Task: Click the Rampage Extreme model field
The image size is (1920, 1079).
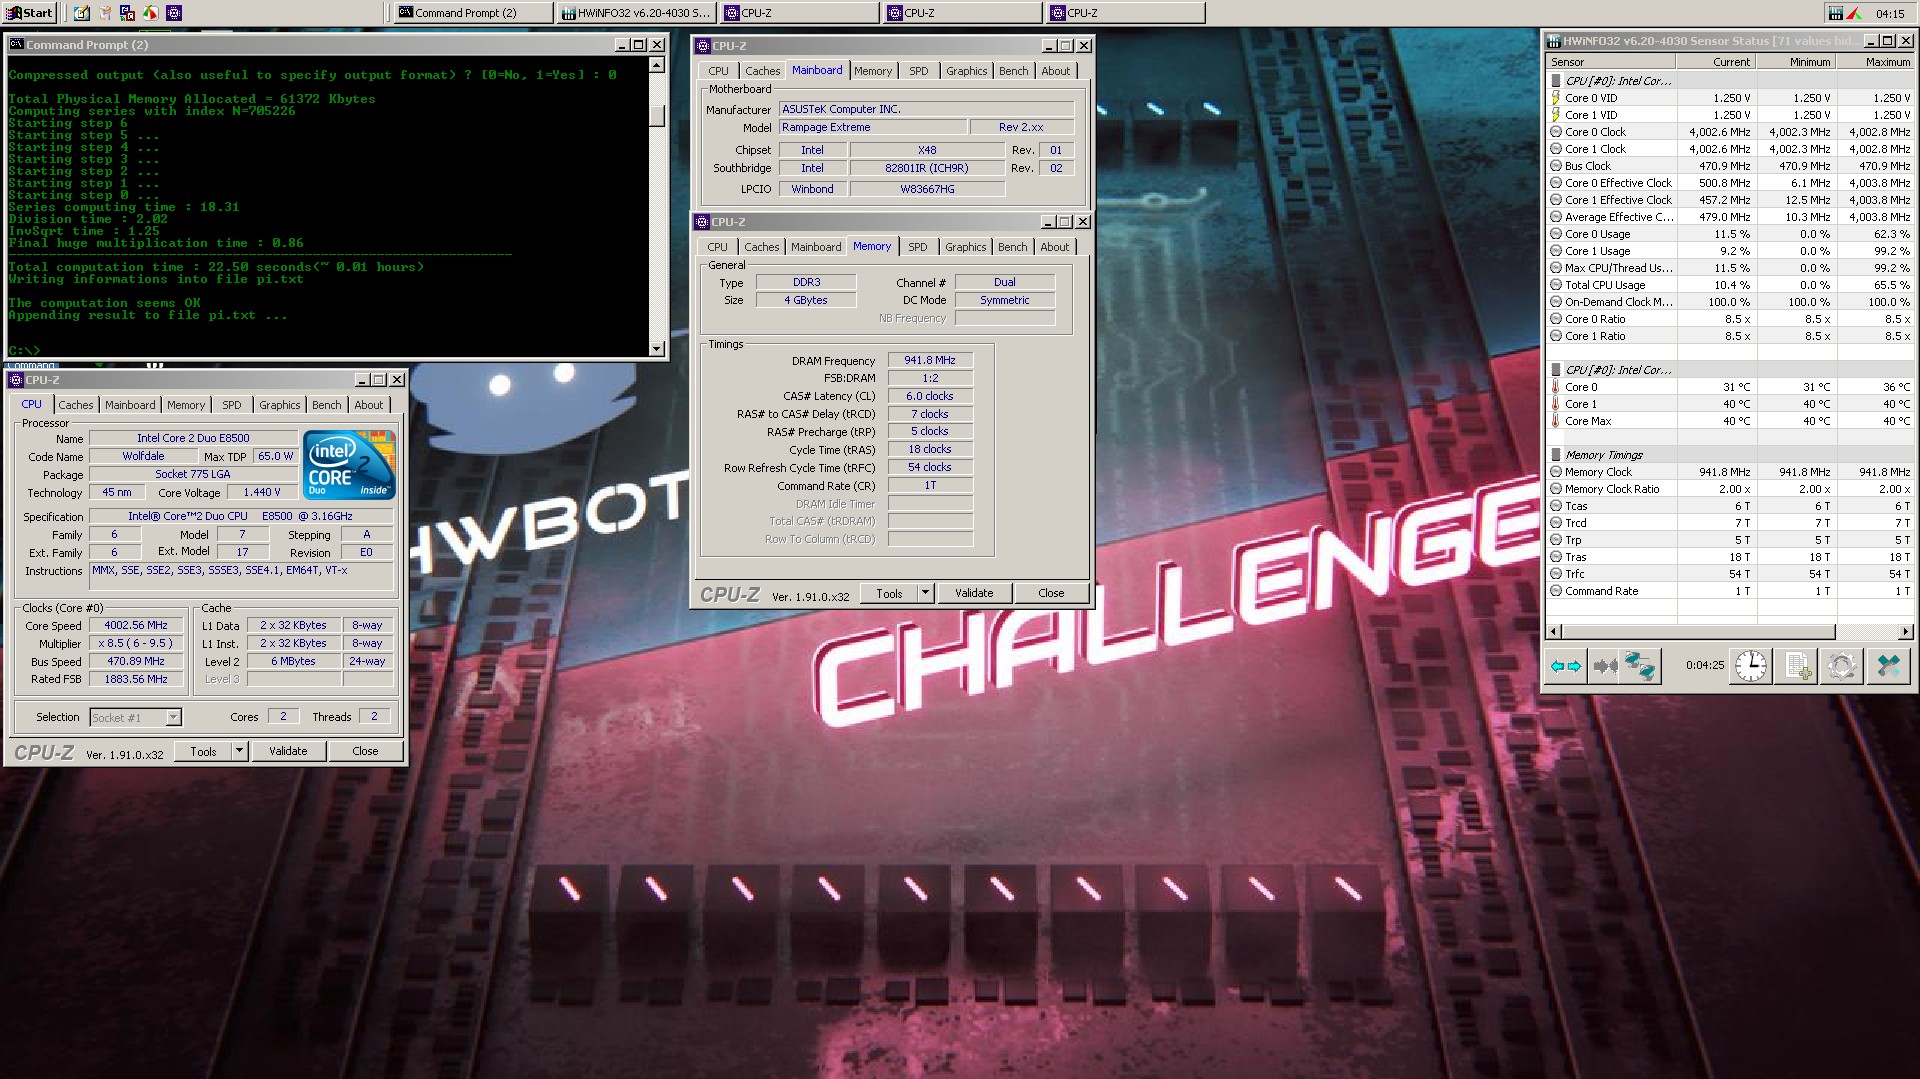Action: 873,127
